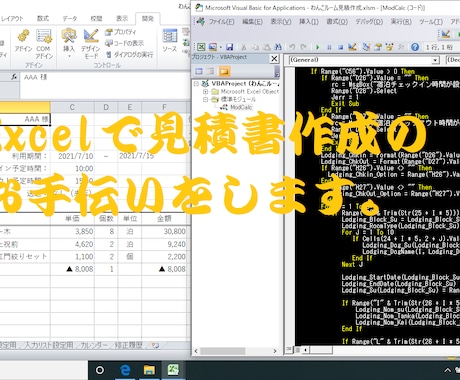Click the Undo icon in VBA toolbar
Viewport: 460px width, 380px height.
(292, 47)
